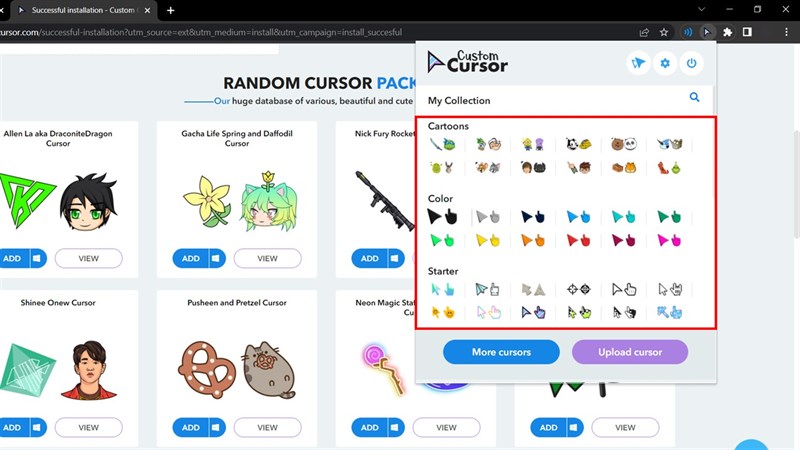Select the Shrek and Donkey cursor
The width and height of the screenshot is (800, 450).
click(x=442, y=167)
